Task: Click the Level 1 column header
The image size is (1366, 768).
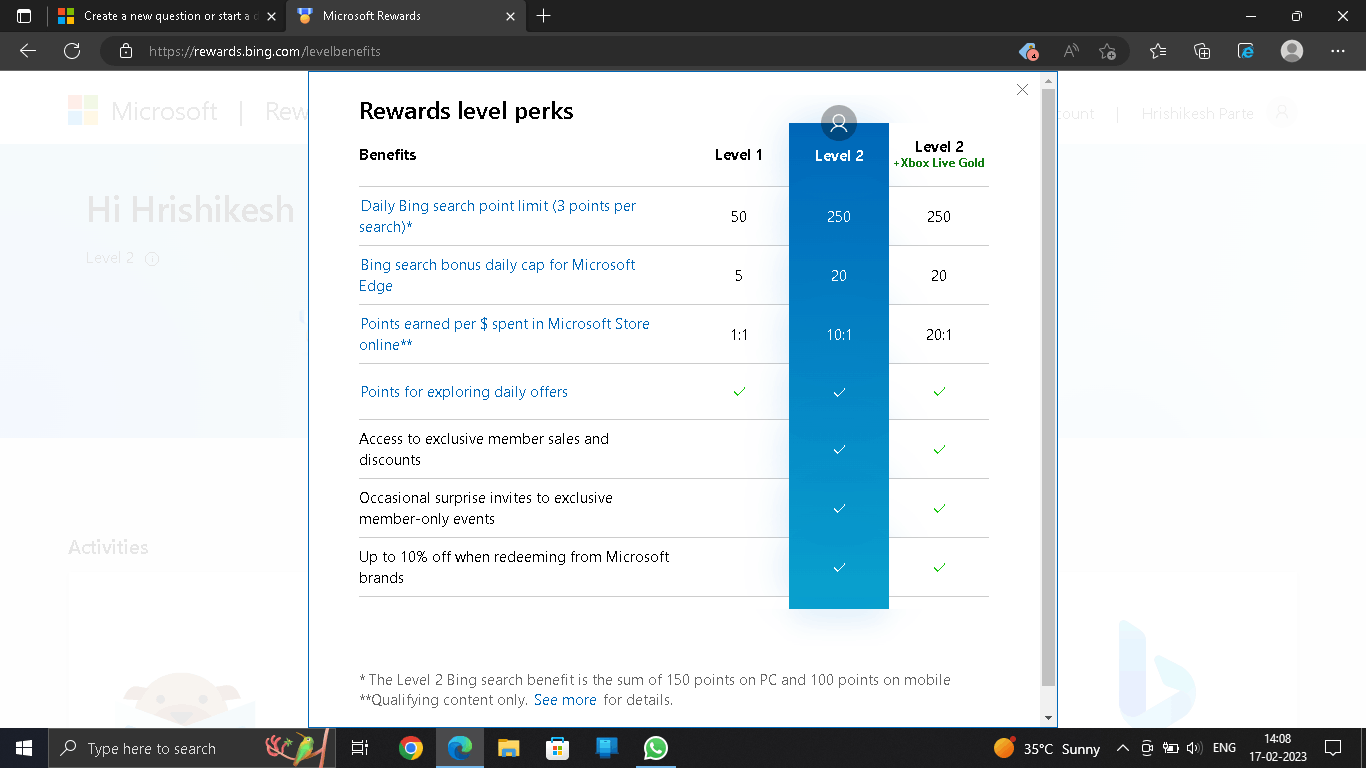Action: click(x=739, y=155)
